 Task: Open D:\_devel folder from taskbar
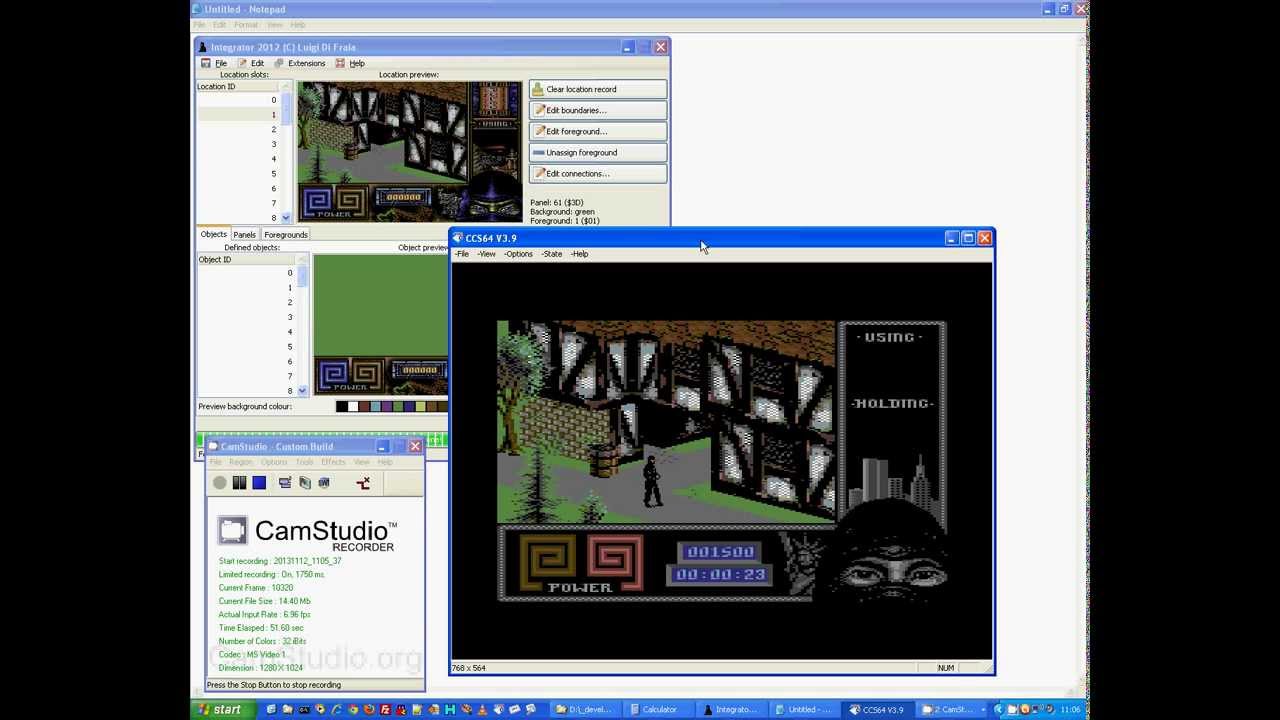(584, 710)
